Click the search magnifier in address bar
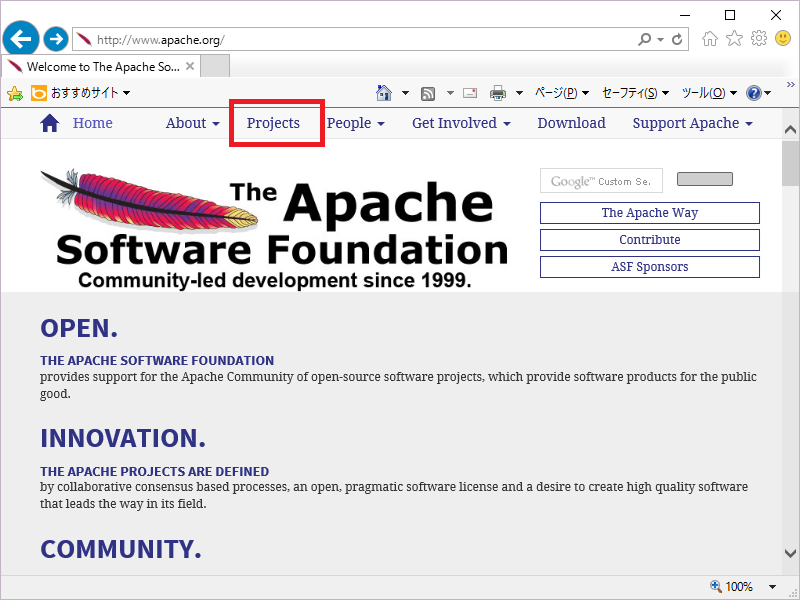This screenshot has width=800, height=600. [x=644, y=39]
